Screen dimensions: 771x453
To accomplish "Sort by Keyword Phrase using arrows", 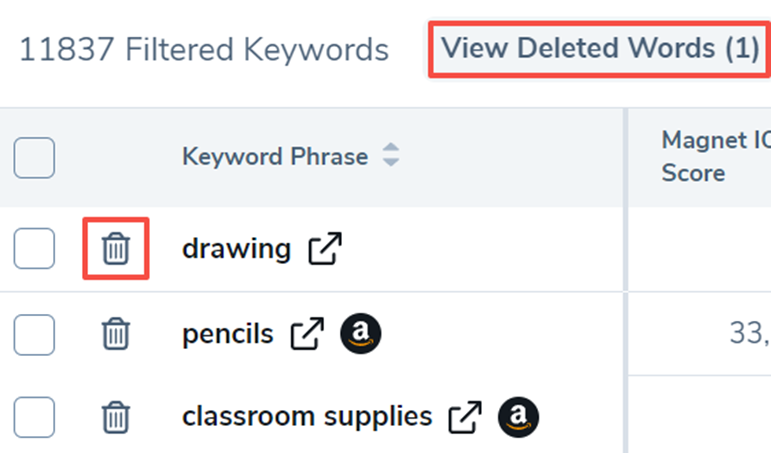I will 391,156.
